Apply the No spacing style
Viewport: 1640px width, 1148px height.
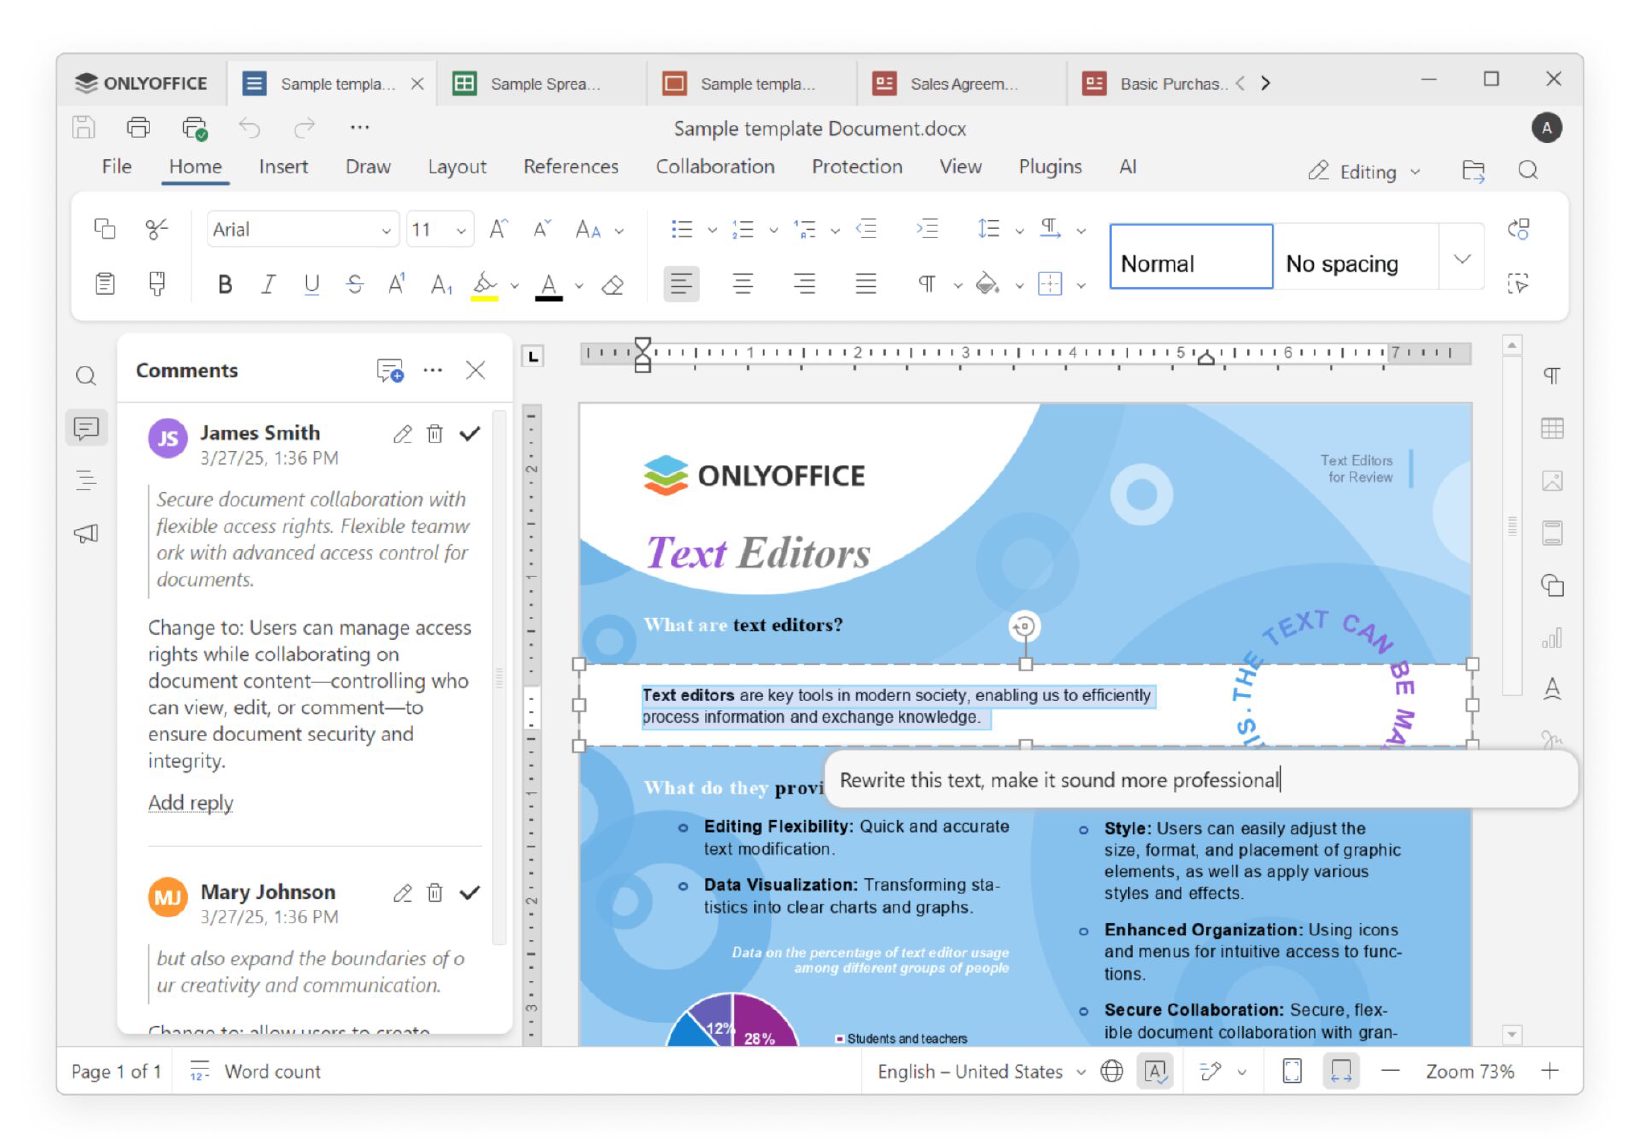(1342, 264)
